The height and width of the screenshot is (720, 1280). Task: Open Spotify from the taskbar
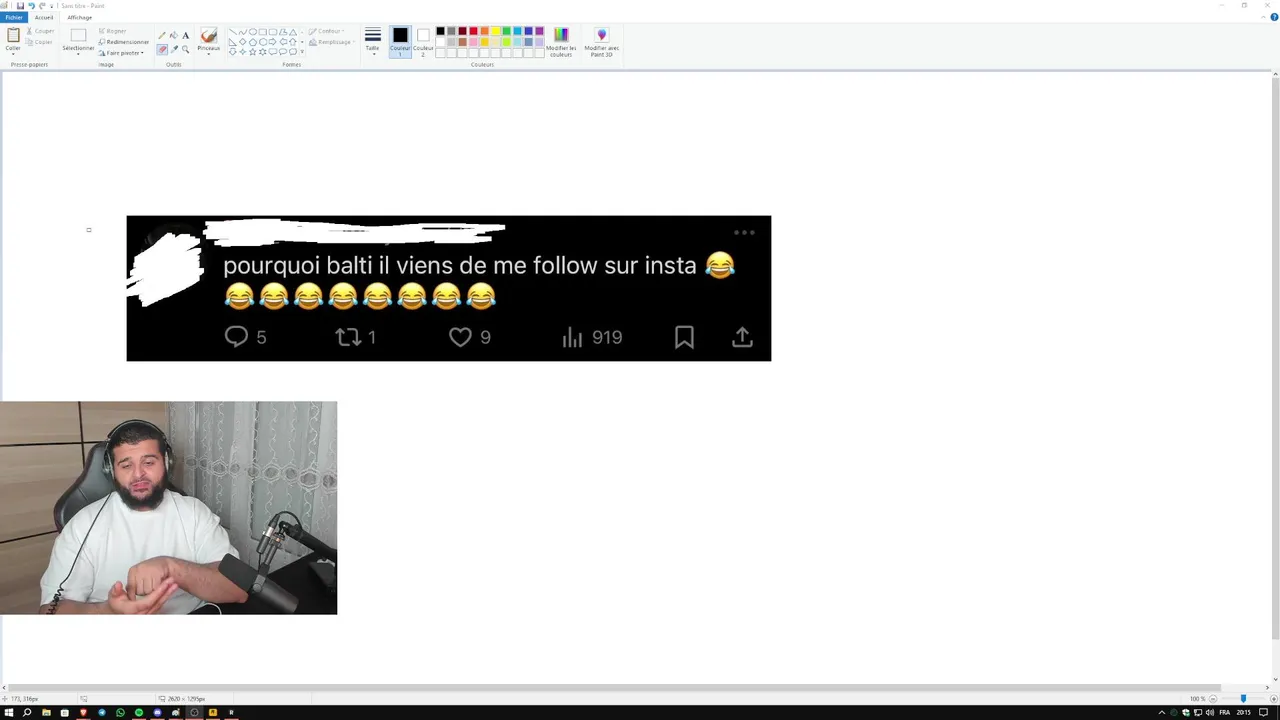(139, 712)
